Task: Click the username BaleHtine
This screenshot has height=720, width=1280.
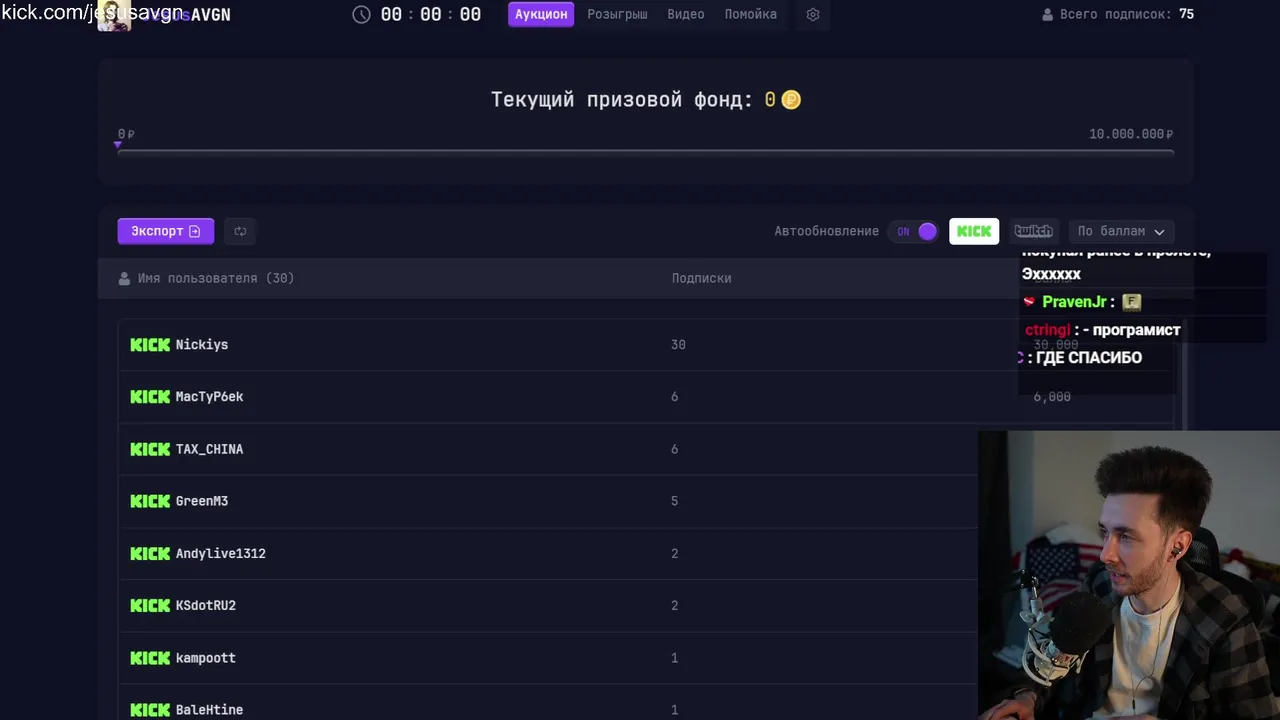Action: pos(210,710)
